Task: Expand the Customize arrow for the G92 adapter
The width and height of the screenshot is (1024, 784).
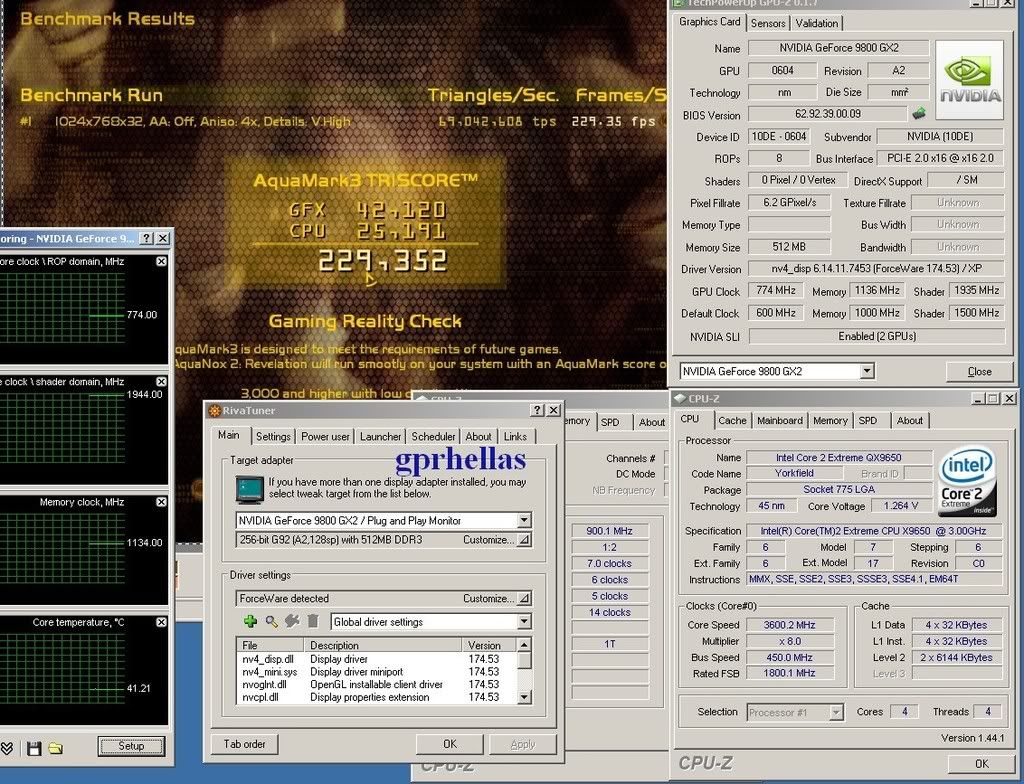Action: point(524,540)
